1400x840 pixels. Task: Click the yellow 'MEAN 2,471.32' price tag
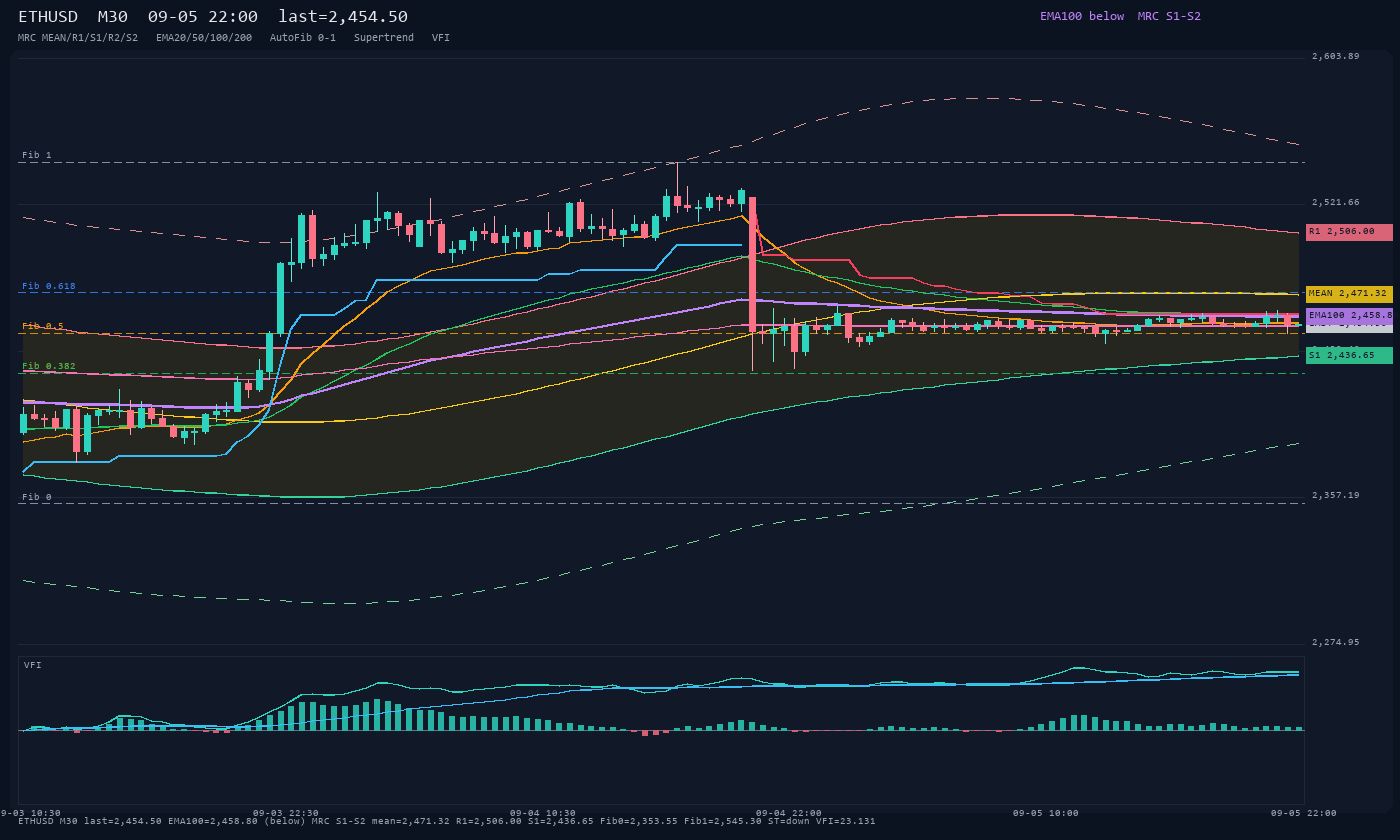1349,294
